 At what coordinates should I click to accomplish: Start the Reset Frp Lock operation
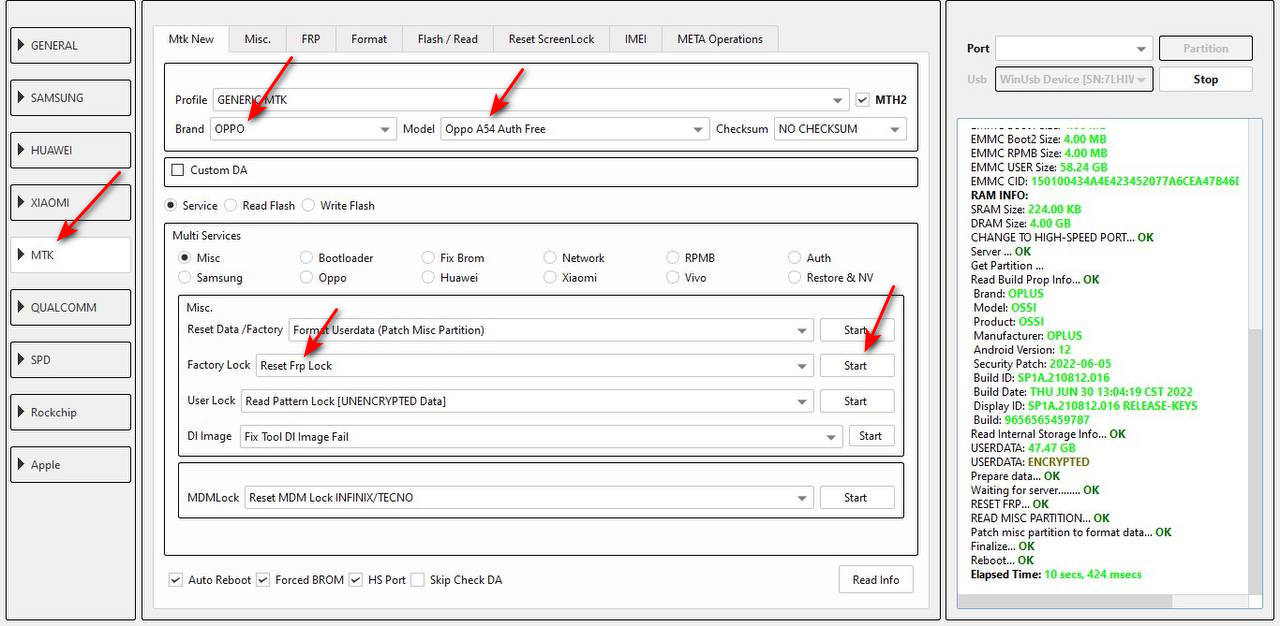click(x=857, y=366)
